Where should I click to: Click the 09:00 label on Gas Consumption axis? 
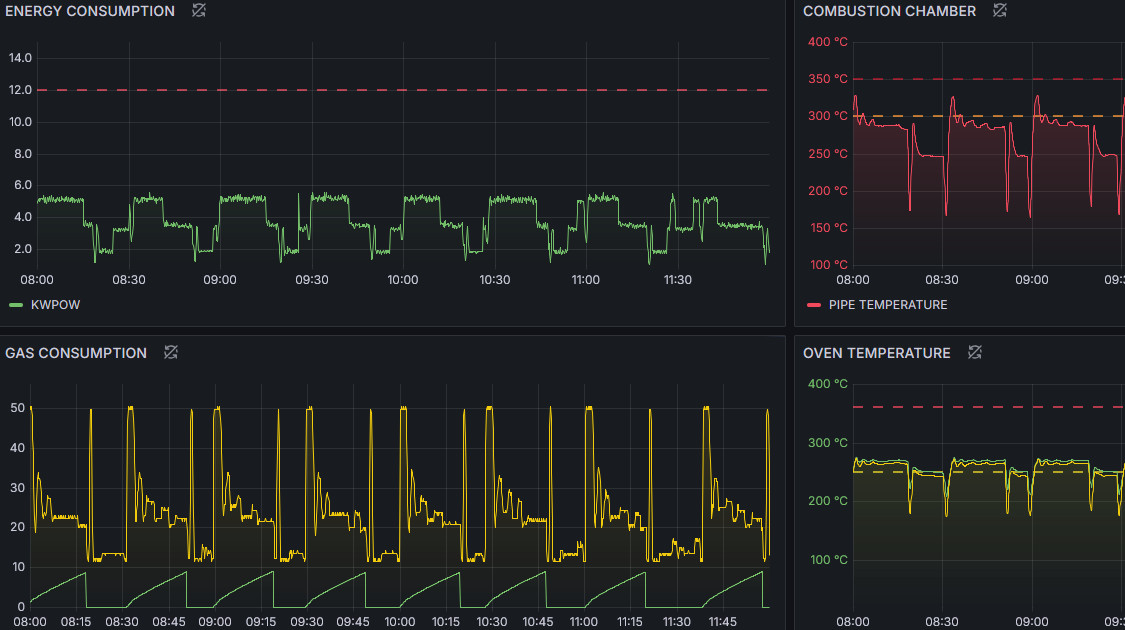click(214, 622)
